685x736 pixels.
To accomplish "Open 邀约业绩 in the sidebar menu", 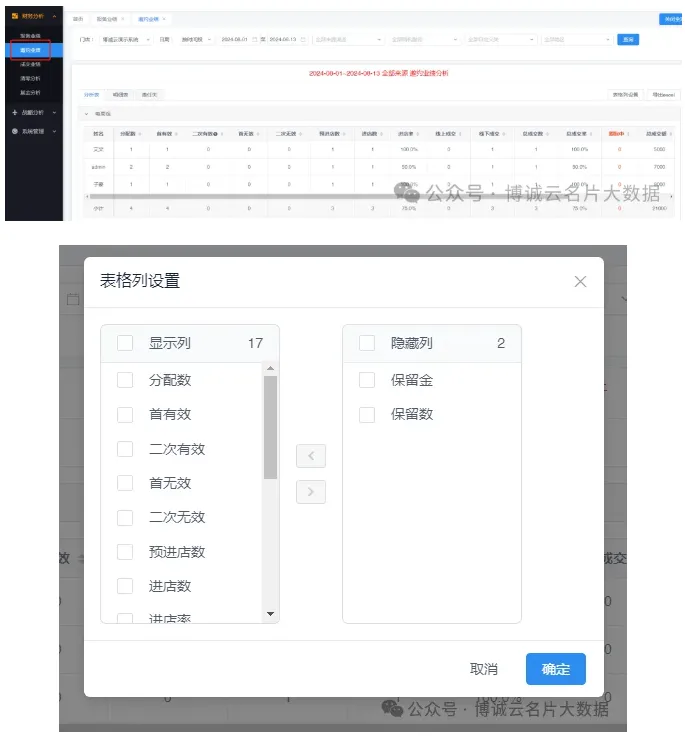I will (x=30, y=49).
